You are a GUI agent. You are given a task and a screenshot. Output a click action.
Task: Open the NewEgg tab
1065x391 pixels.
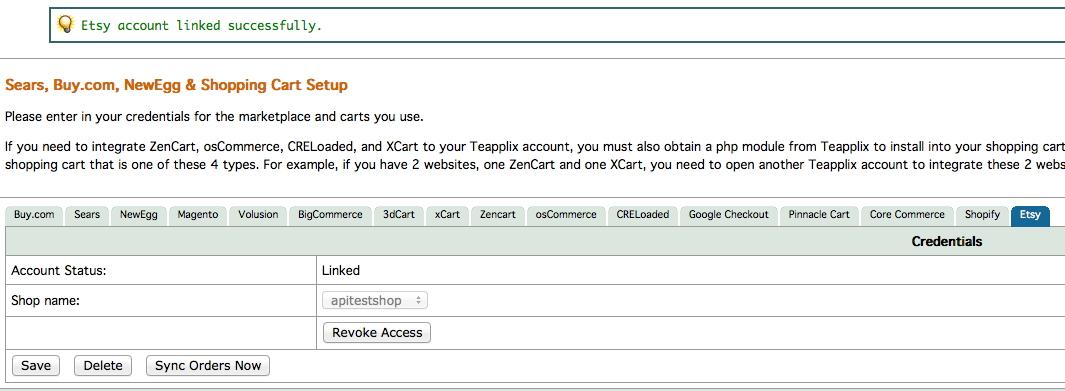(x=139, y=215)
